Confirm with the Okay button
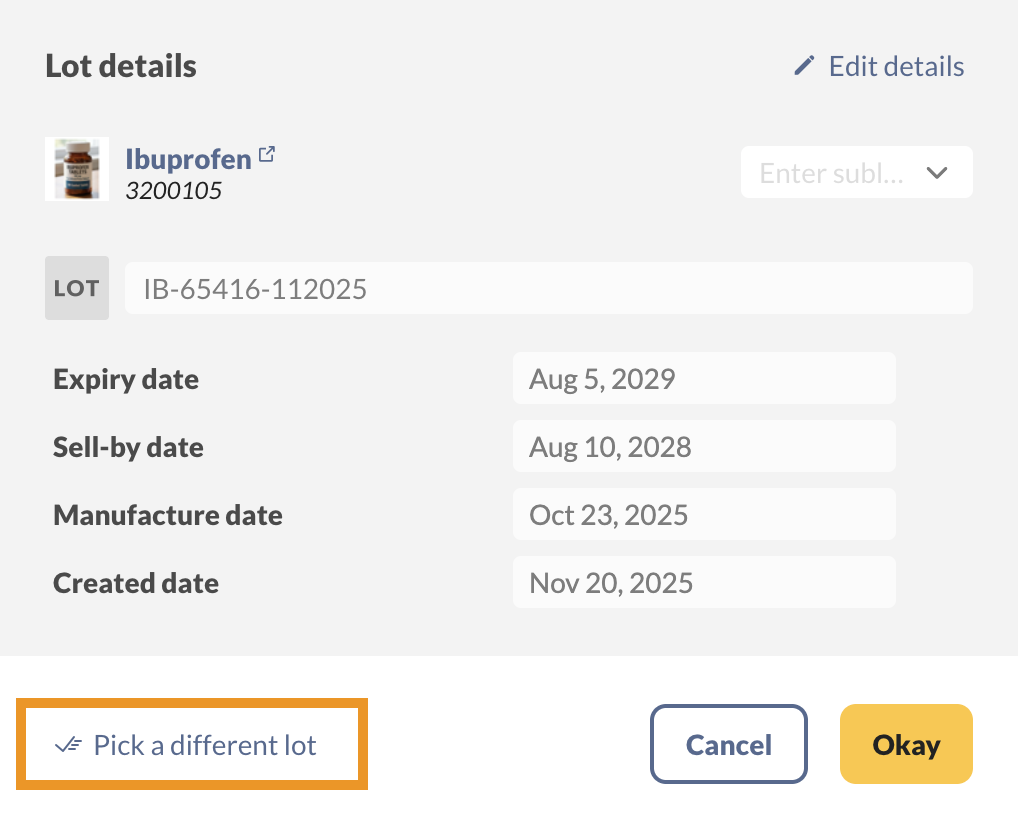 click(906, 744)
